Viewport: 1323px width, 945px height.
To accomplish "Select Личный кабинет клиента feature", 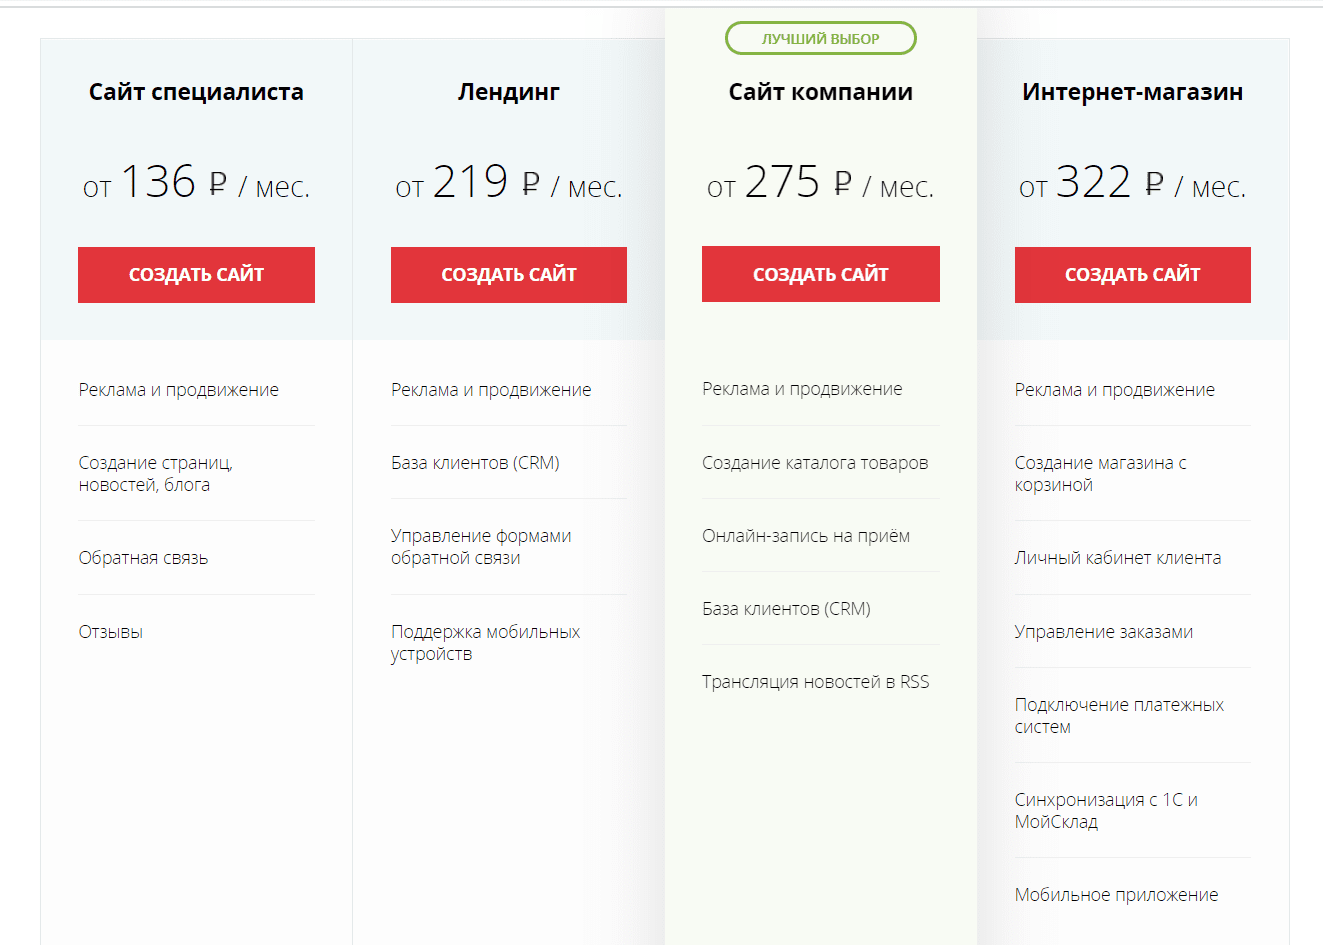I will (x=1118, y=558).
